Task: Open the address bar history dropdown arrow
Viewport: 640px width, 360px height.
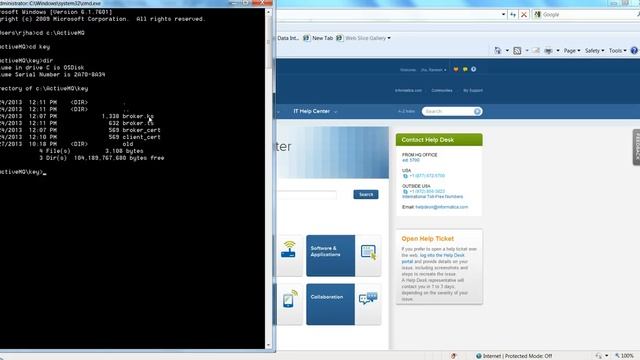Action: (x=503, y=15)
